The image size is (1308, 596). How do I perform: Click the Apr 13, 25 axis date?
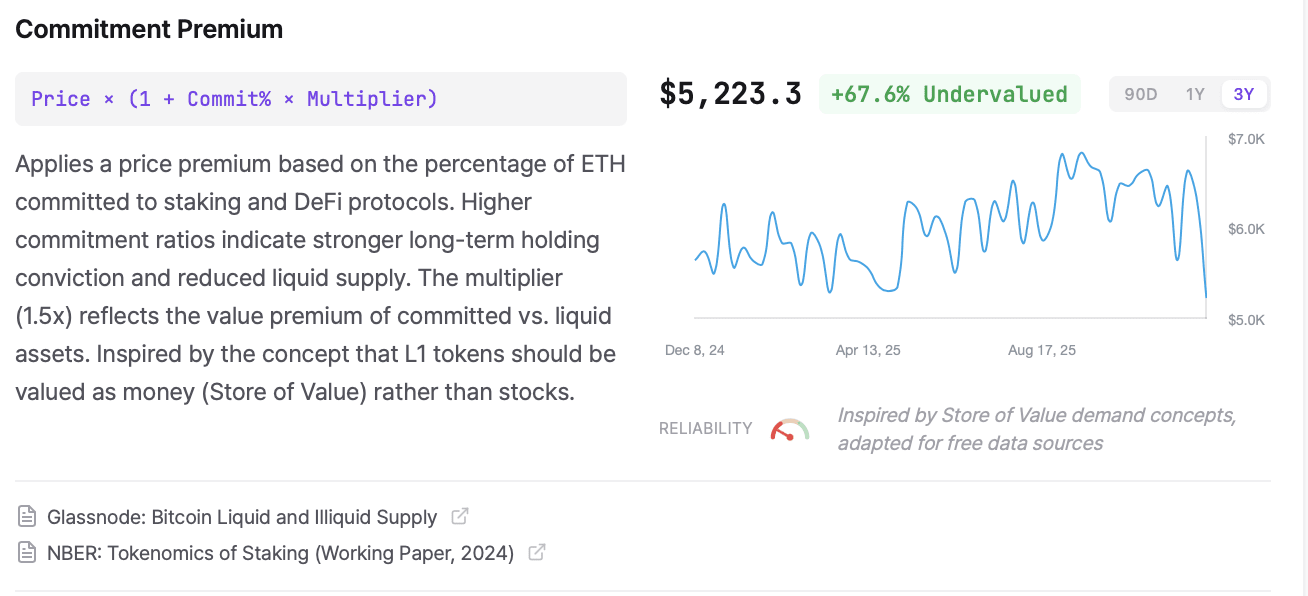click(x=868, y=351)
